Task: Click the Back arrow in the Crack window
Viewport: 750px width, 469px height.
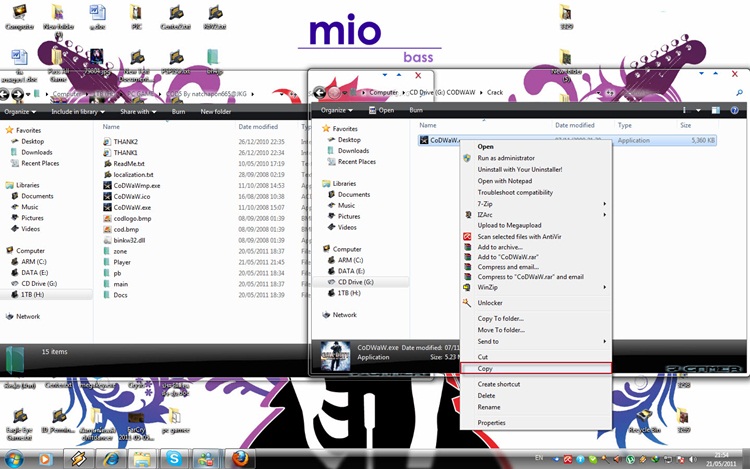Action: coord(320,92)
